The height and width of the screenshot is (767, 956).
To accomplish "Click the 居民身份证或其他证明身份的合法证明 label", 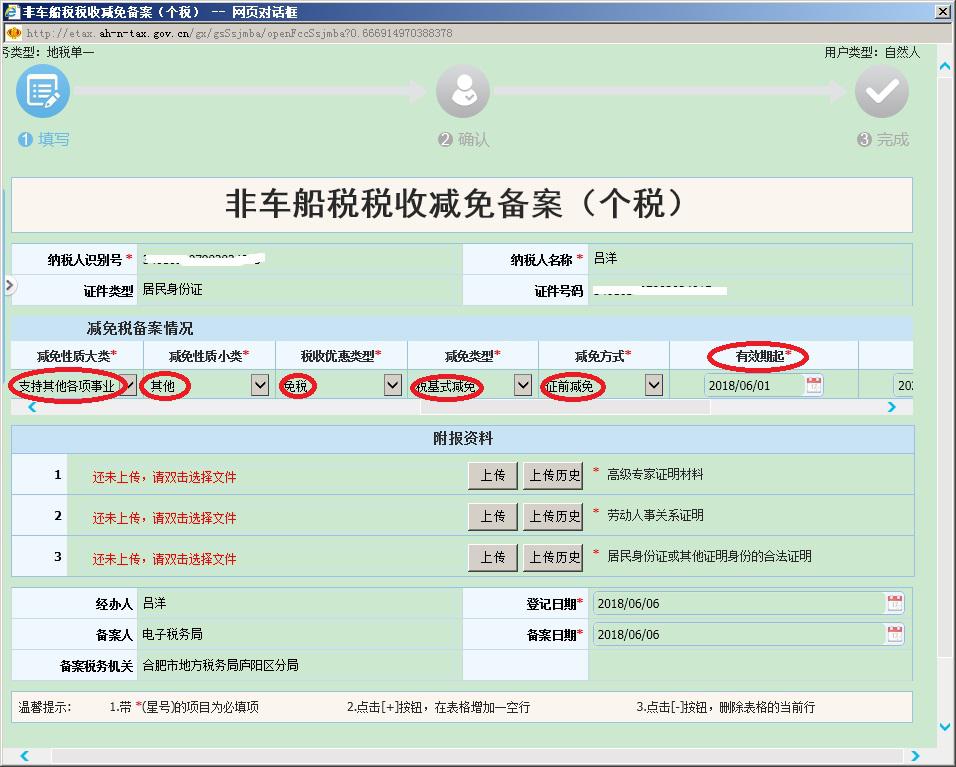I will click(x=710, y=556).
